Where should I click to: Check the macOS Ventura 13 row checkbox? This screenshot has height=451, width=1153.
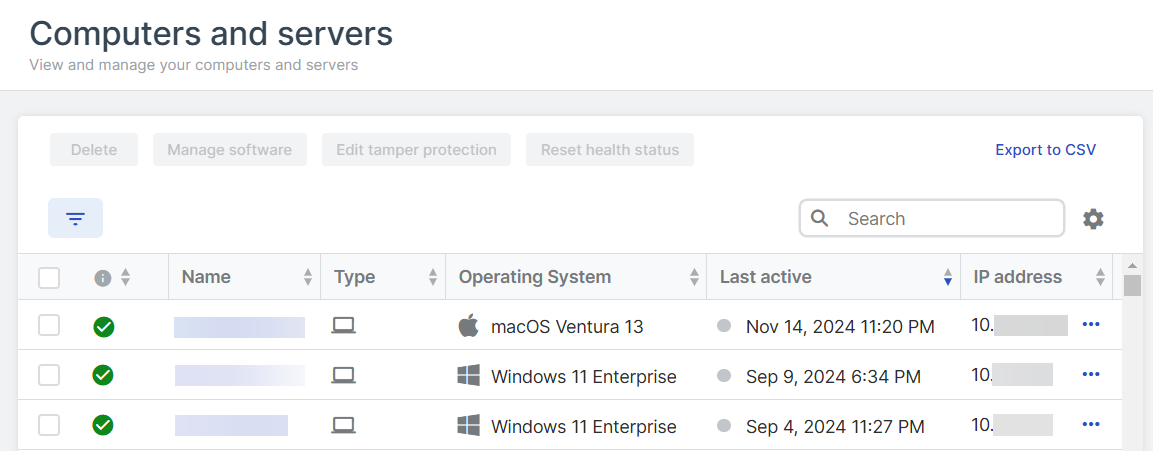coord(49,326)
